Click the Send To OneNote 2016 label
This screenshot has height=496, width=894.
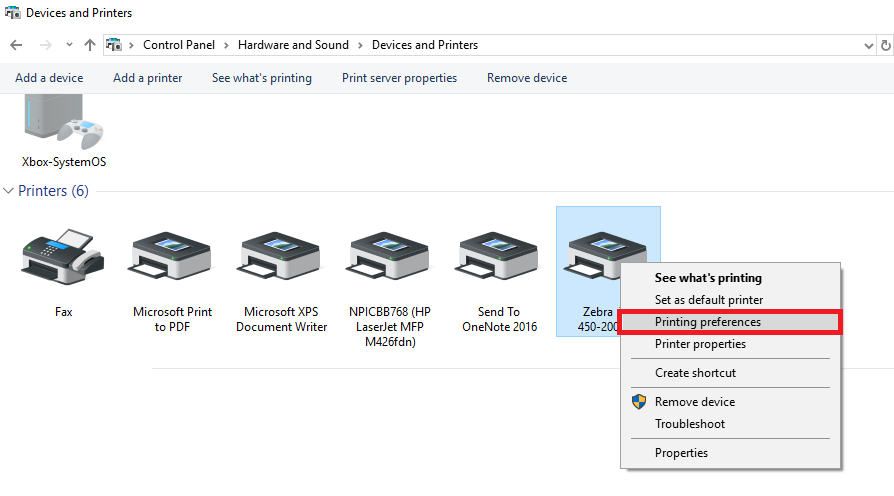click(499, 319)
